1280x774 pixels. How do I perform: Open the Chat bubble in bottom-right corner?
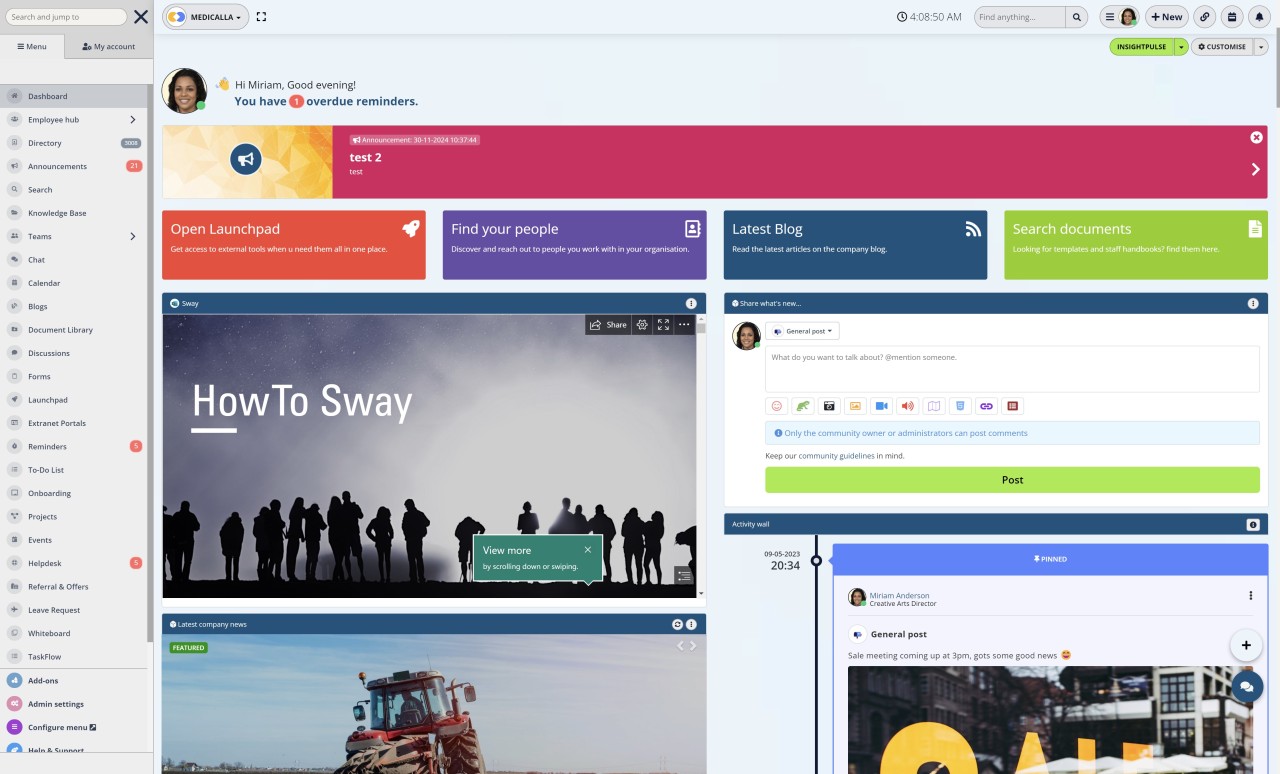[1246, 687]
